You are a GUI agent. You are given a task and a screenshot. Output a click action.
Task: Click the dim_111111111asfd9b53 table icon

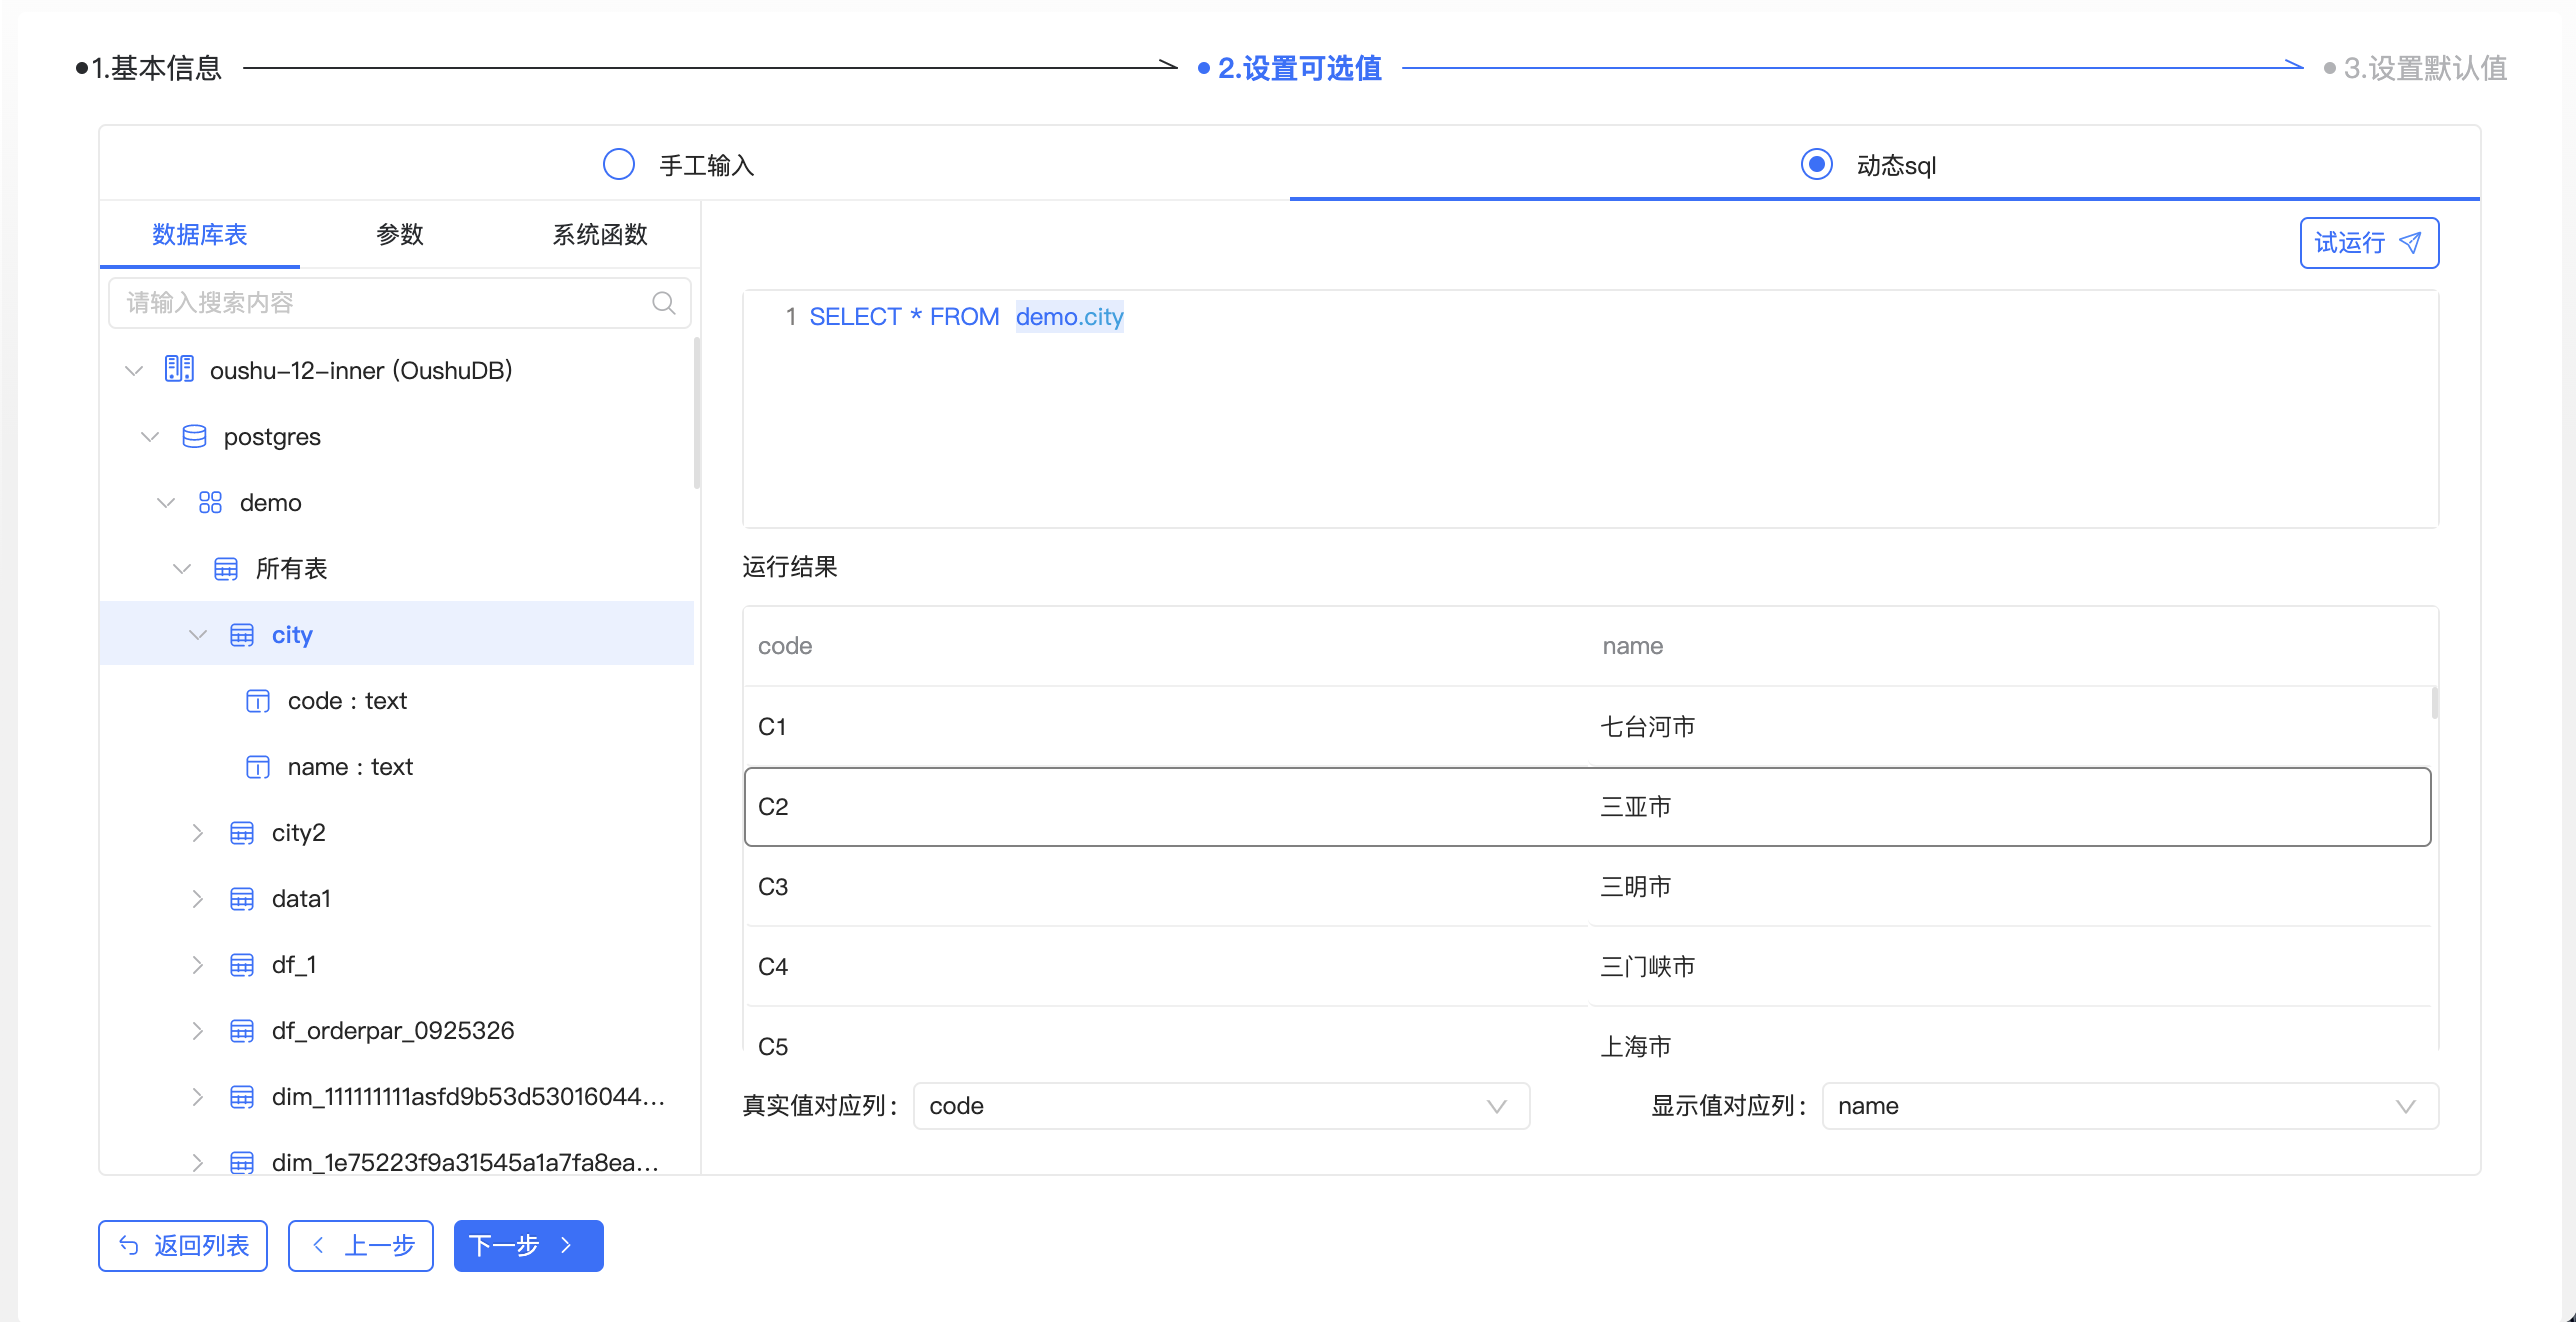[x=242, y=1097]
